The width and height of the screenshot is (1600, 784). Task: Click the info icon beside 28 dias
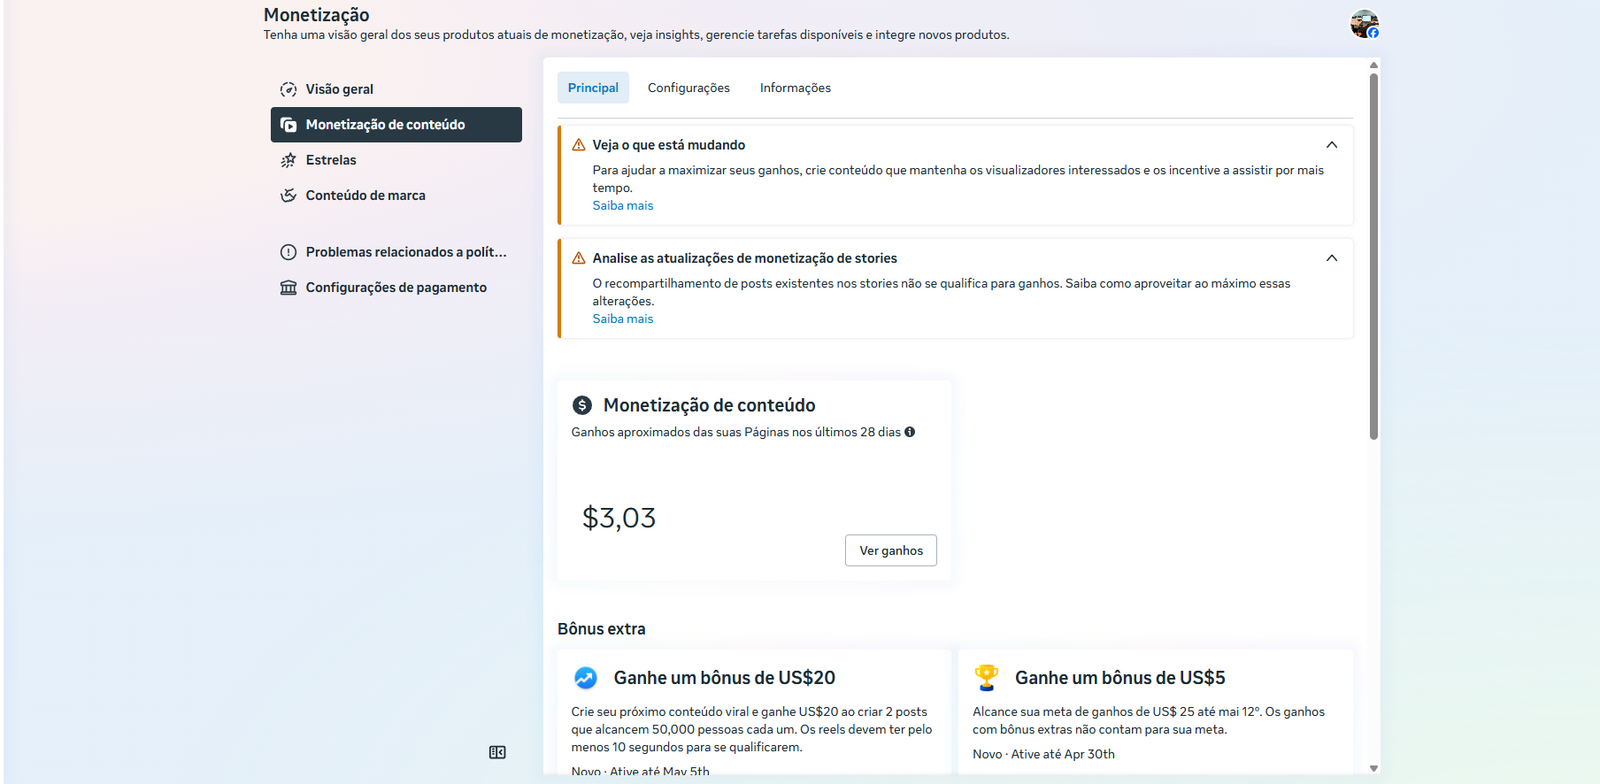(910, 432)
